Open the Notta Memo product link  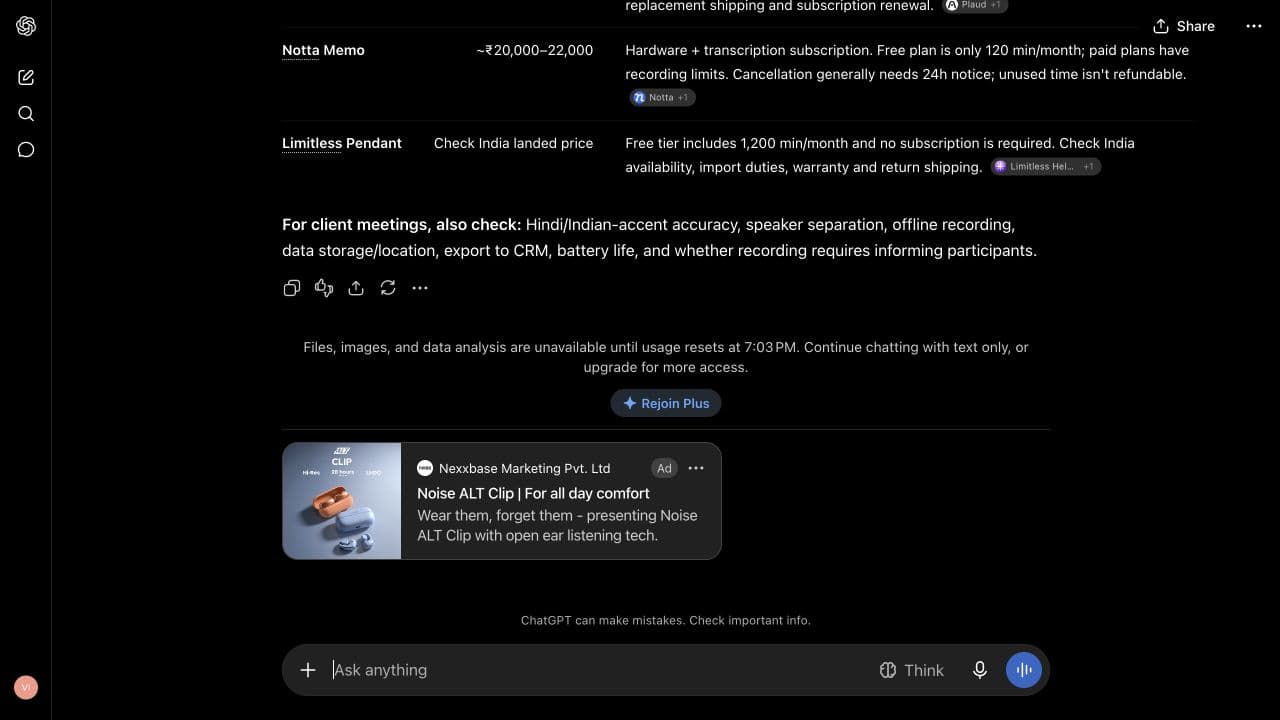323,50
